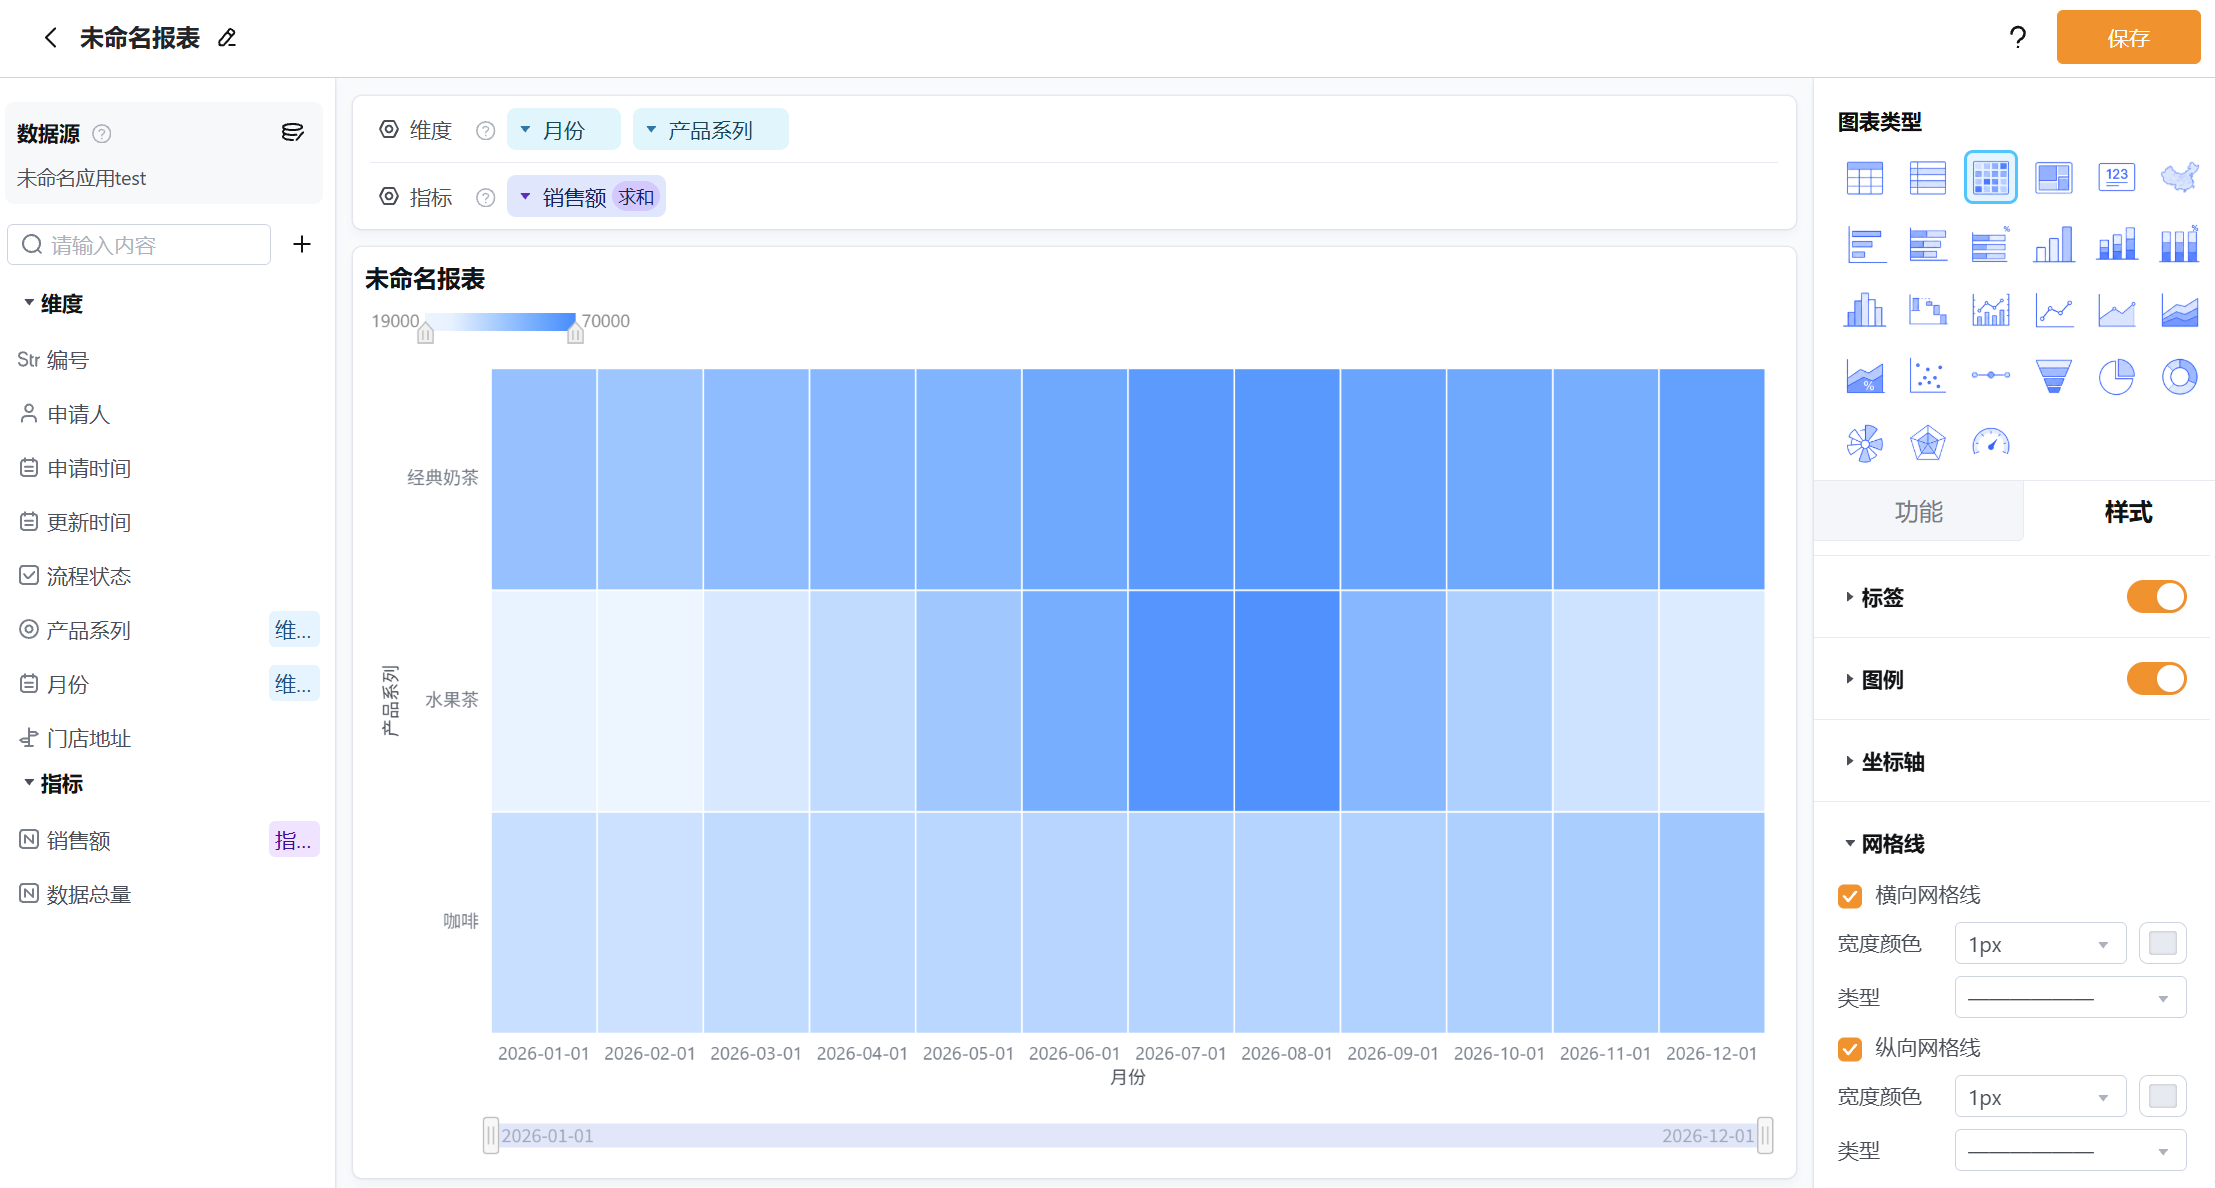Viewport: 2215px width, 1188px height.
Task: Choose the percent stacked column chart
Action: point(2179,245)
